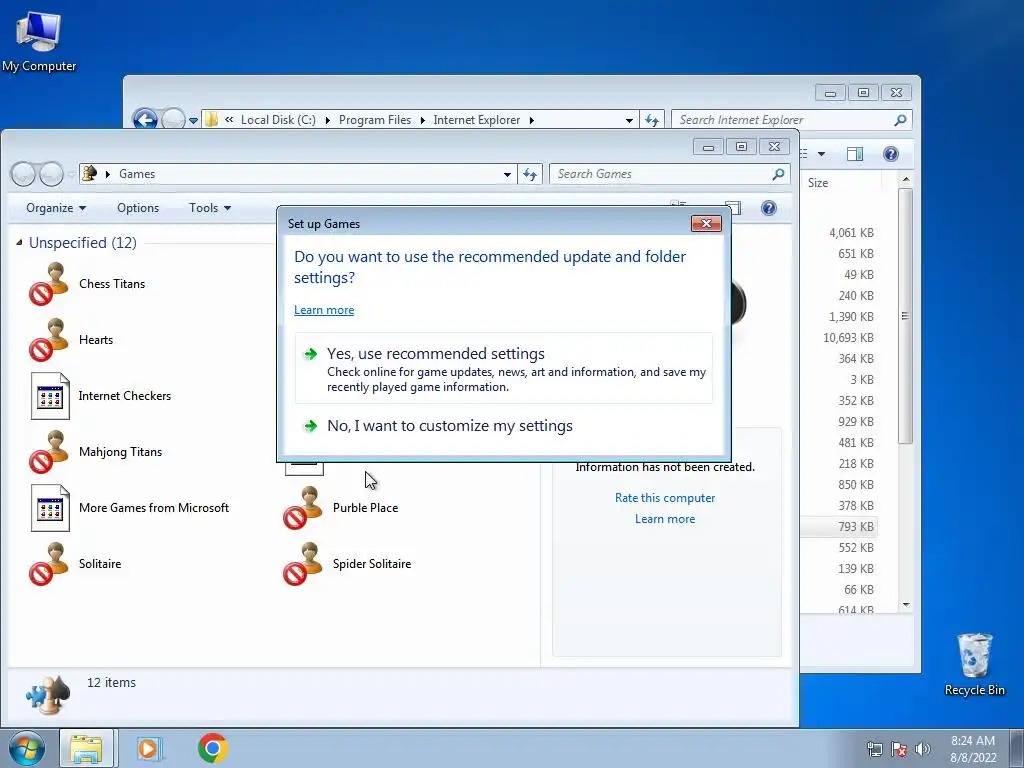Expand address dropdown in Internet Explorer folder window
Image resolution: width=1024 pixels, height=768 pixels.
629,120
